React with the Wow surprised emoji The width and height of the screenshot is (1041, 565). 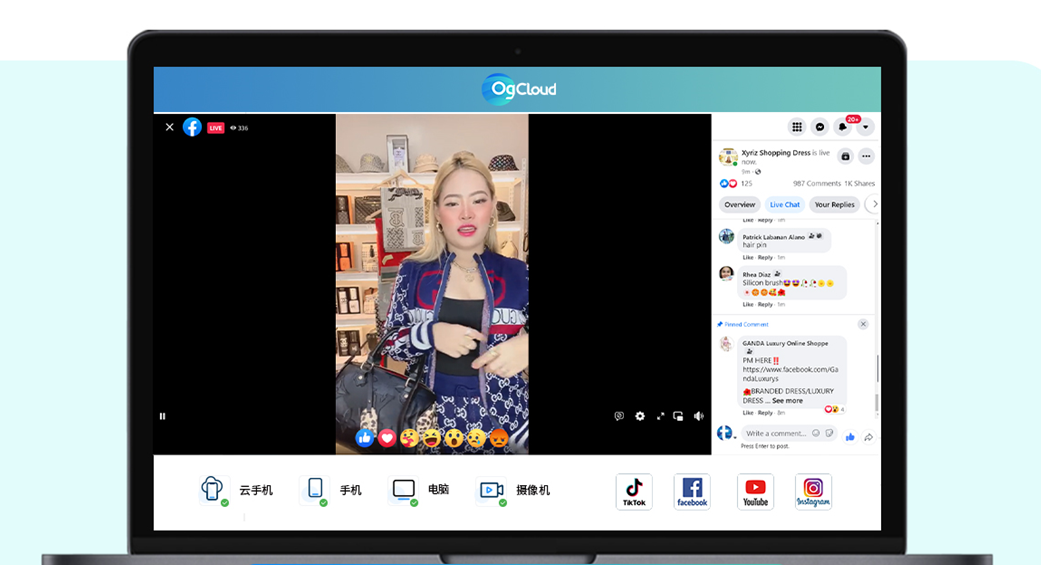(x=454, y=438)
